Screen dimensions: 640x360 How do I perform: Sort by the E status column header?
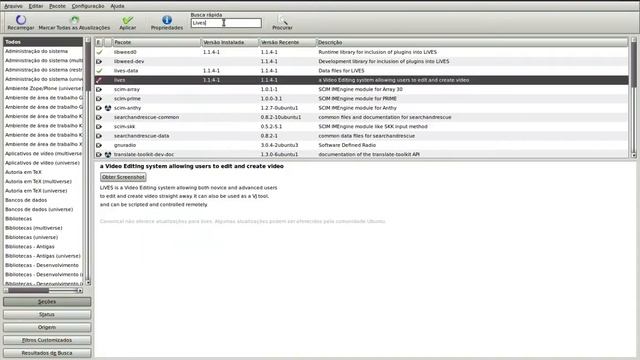99,42
